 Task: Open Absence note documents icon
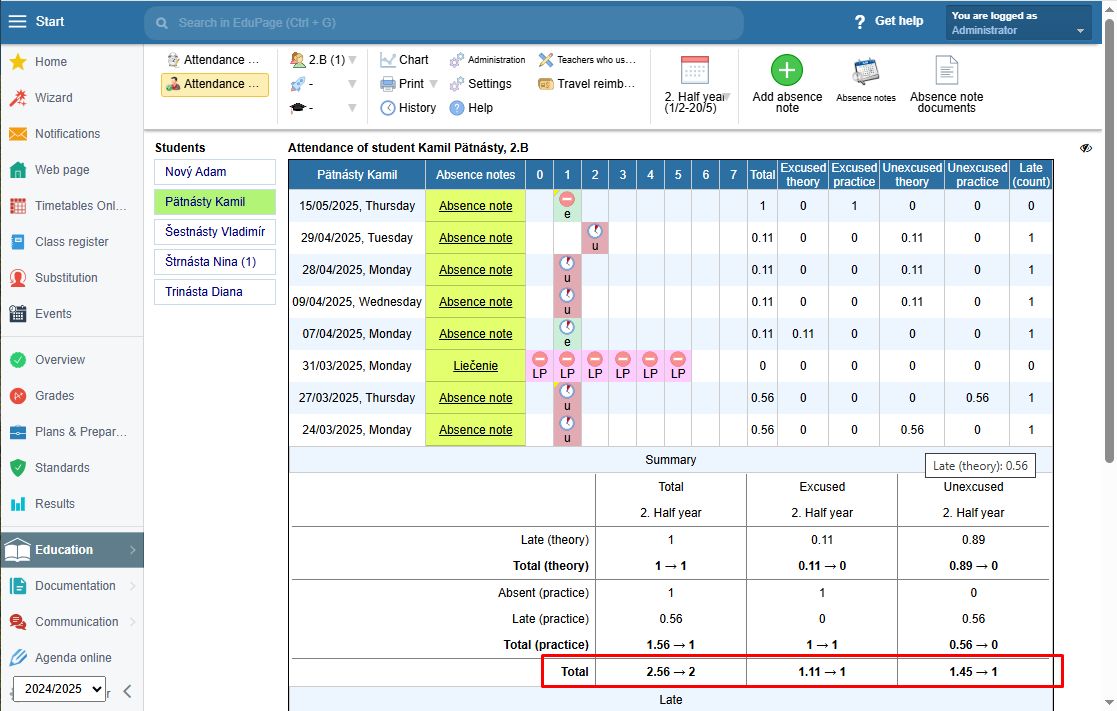(946, 71)
